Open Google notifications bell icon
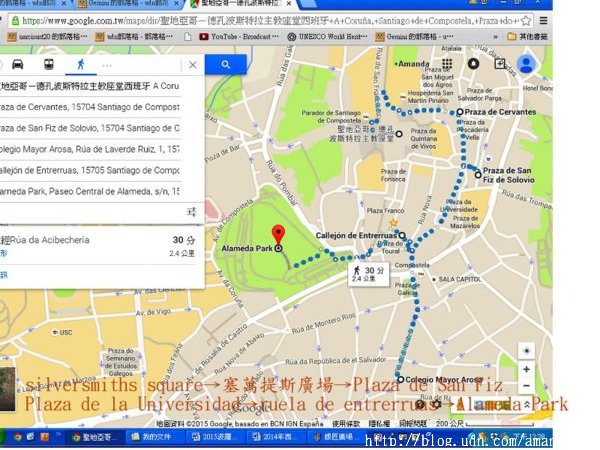 (x=473, y=64)
